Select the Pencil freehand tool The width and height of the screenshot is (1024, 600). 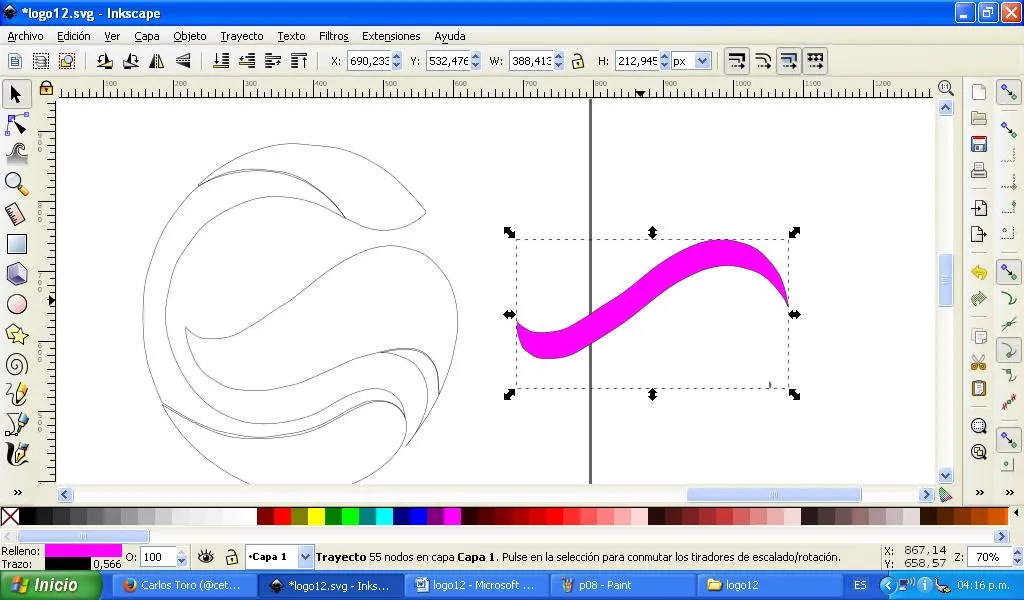[x=16, y=394]
